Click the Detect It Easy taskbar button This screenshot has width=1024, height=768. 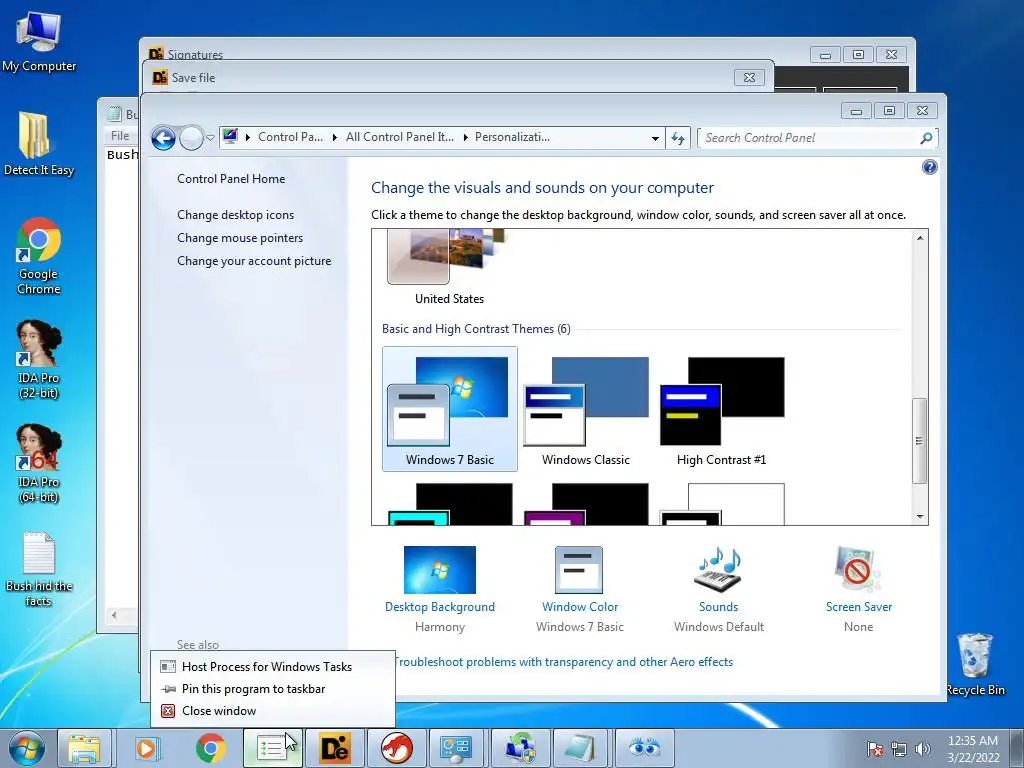coord(334,748)
